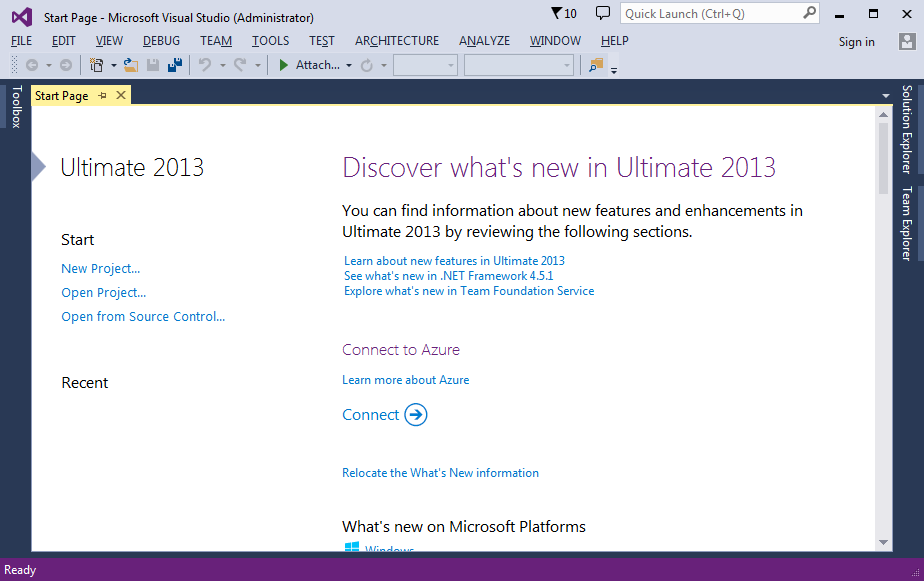This screenshot has height=581, width=924.
Task: Open See what's new in .NET Framework 4.5.1
Action: [449, 276]
